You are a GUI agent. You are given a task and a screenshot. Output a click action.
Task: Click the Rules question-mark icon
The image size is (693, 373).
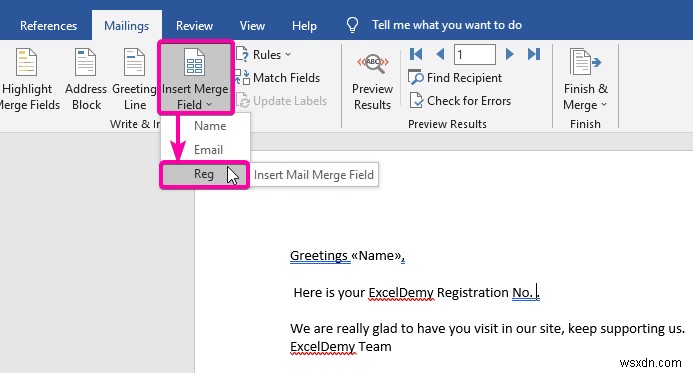pos(242,54)
